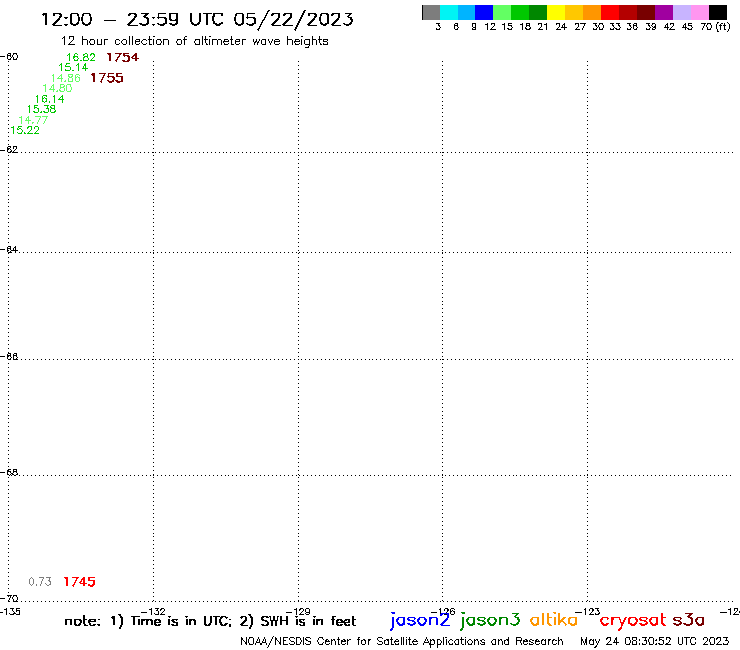Image resolution: width=740 pixels, height=650 pixels.
Task: Click the 1754 time stamp
Action: (123, 58)
